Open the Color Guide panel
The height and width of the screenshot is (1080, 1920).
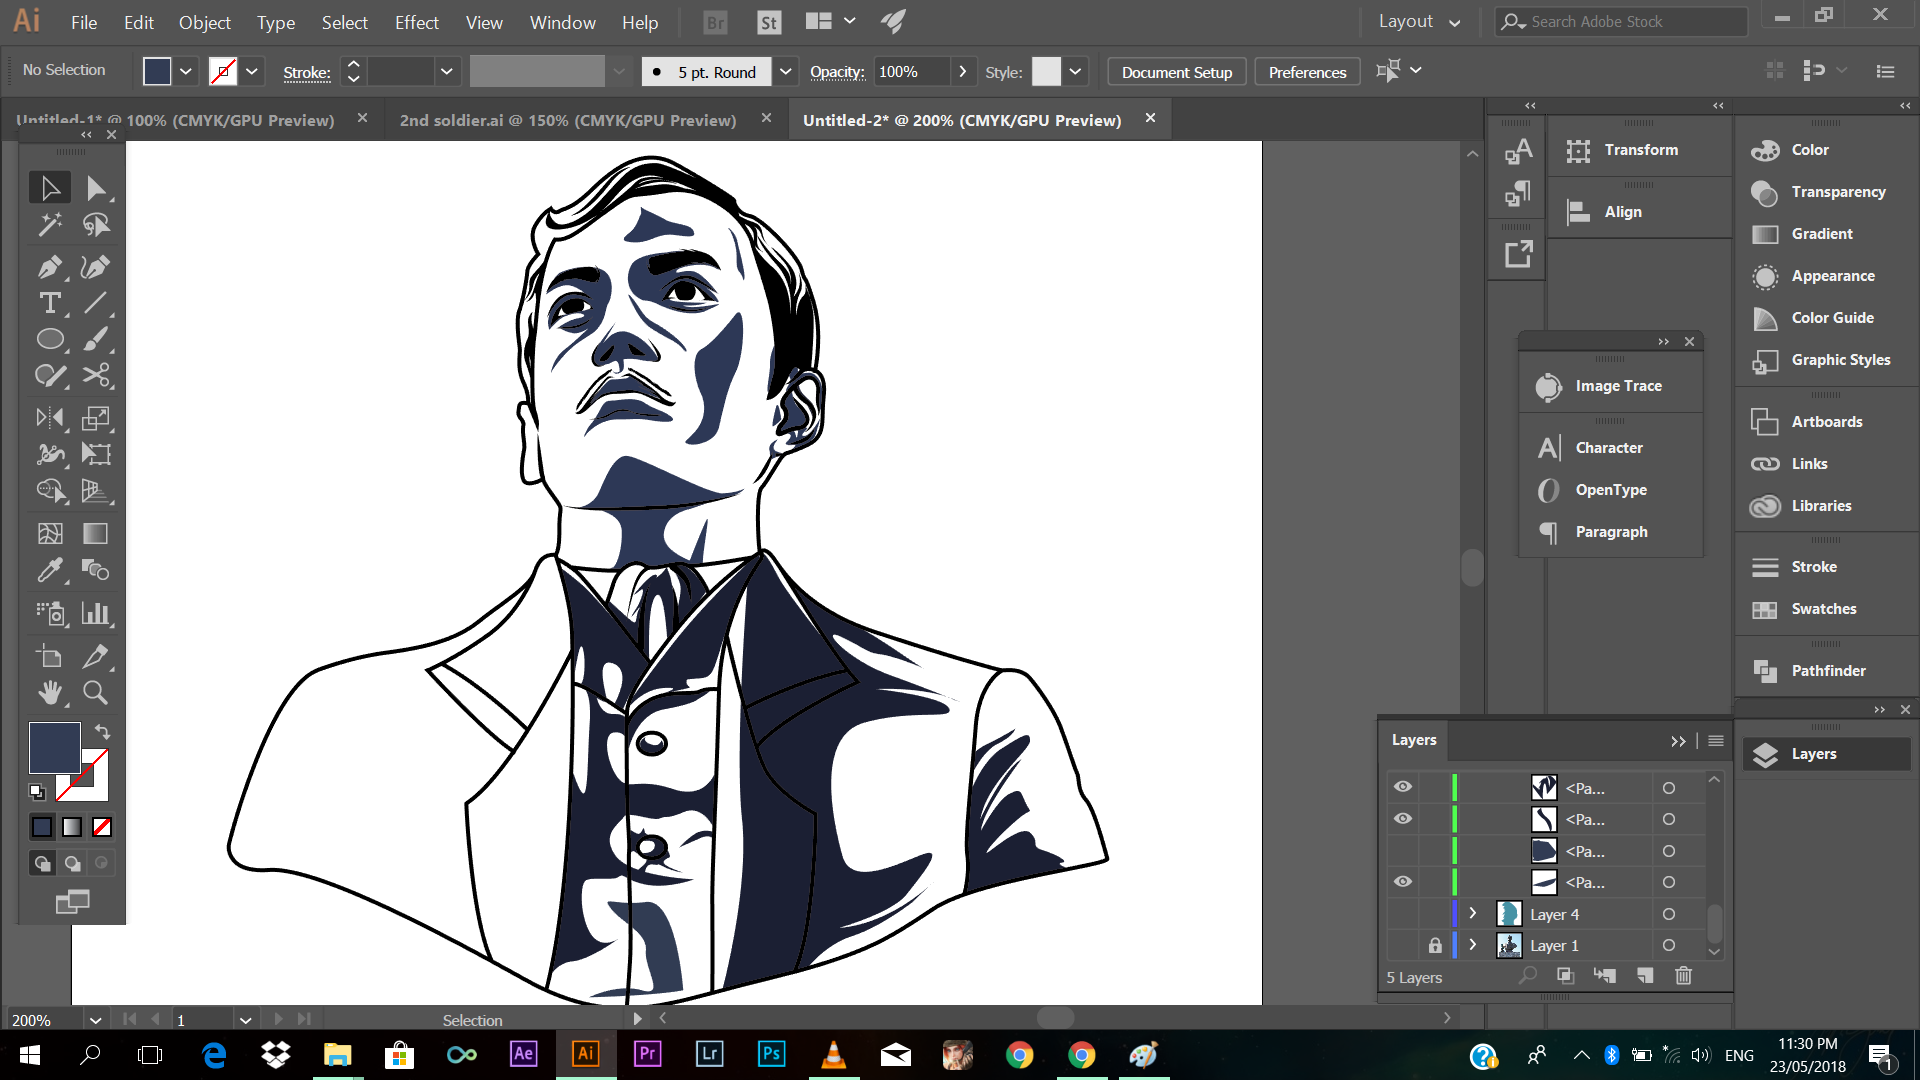(1831, 317)
